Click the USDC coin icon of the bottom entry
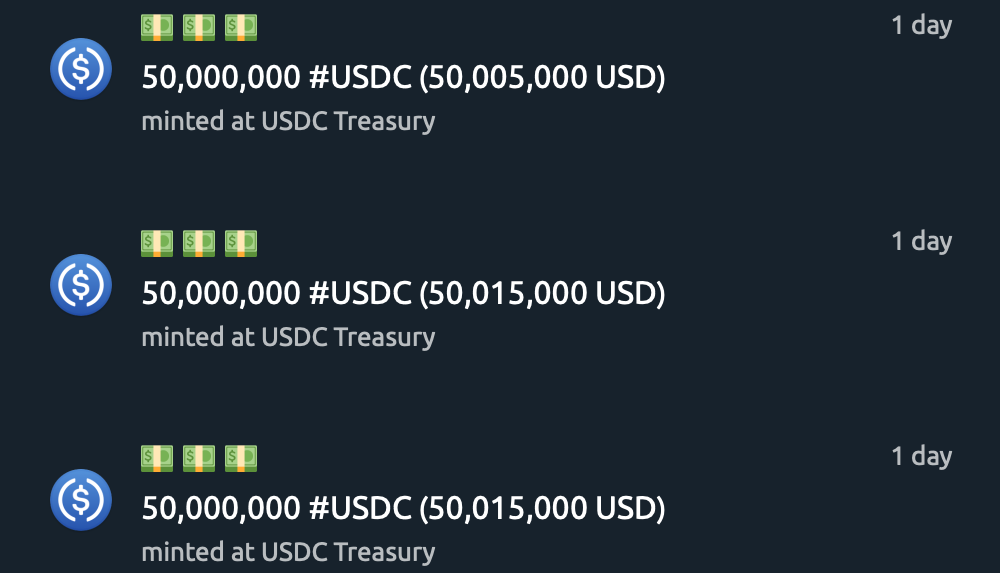The height and width of the screenshot is (573, 1000). point(81,500)
